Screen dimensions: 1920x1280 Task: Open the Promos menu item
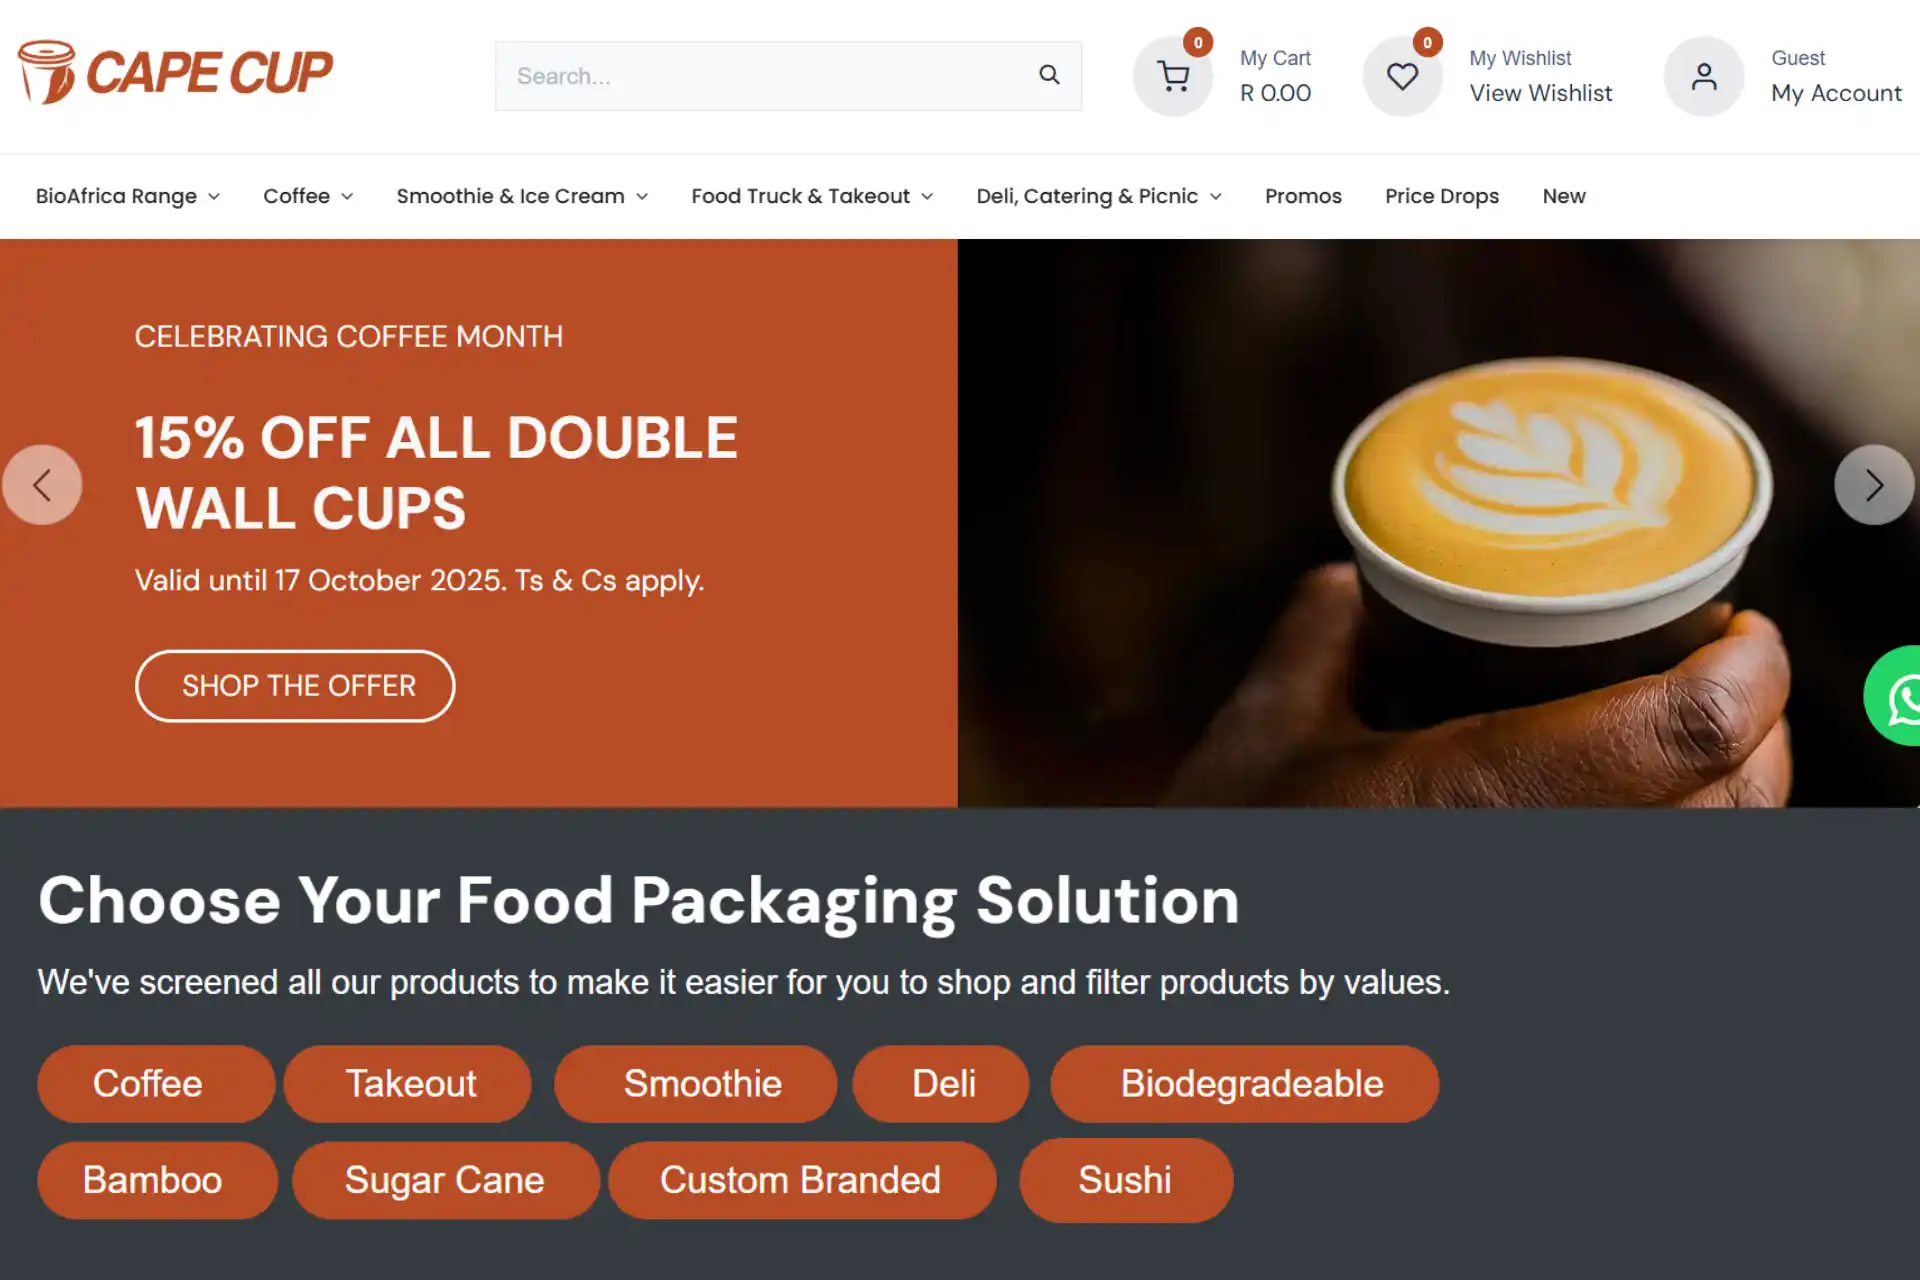[1303, 196]
